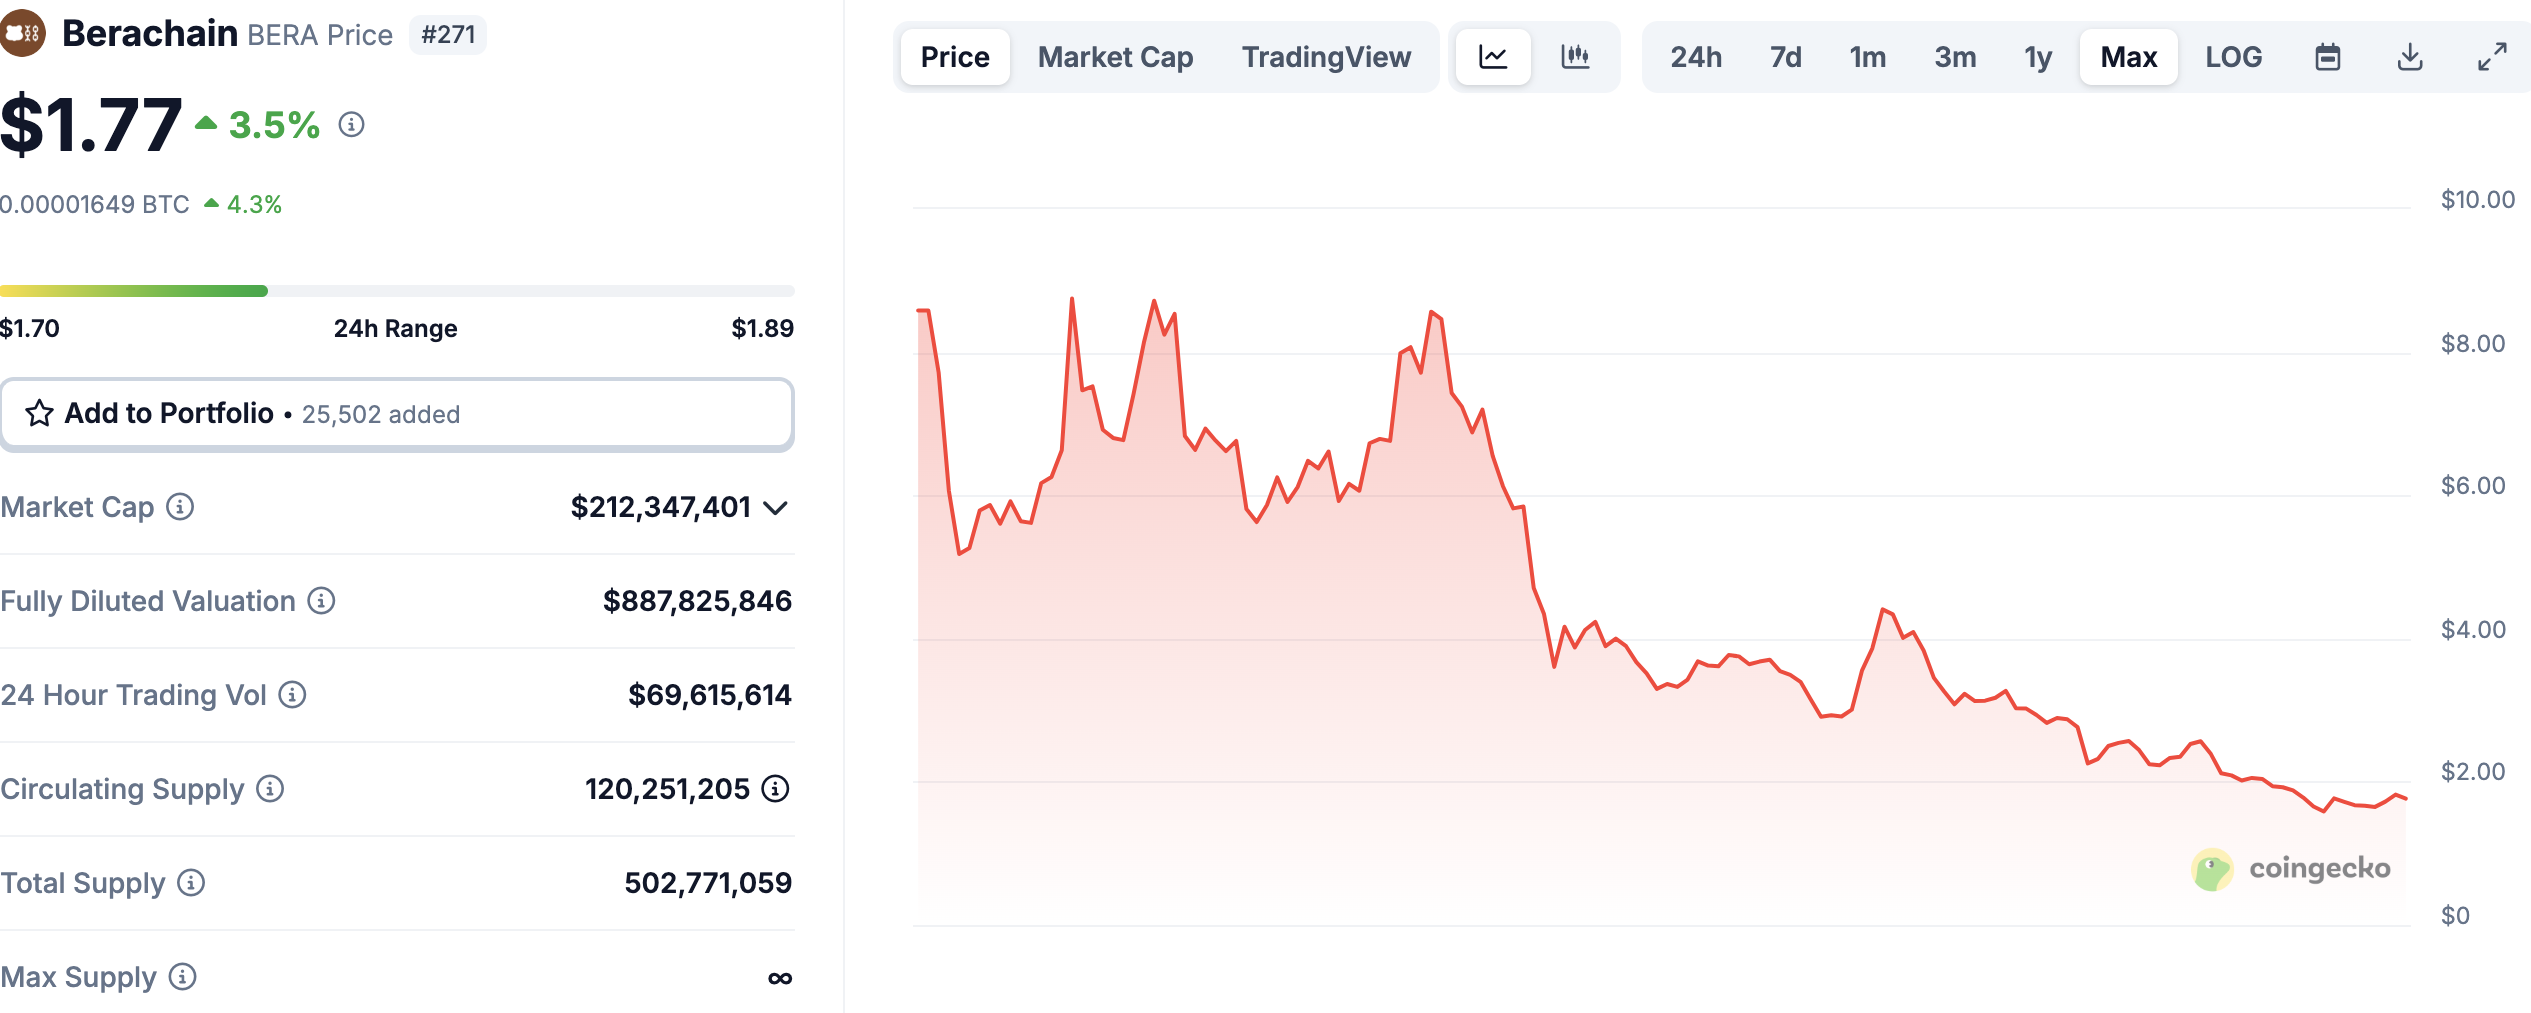Switch to candlestick chart view icon
The image size is (2531, 1013).
(x=1575, y=57)
